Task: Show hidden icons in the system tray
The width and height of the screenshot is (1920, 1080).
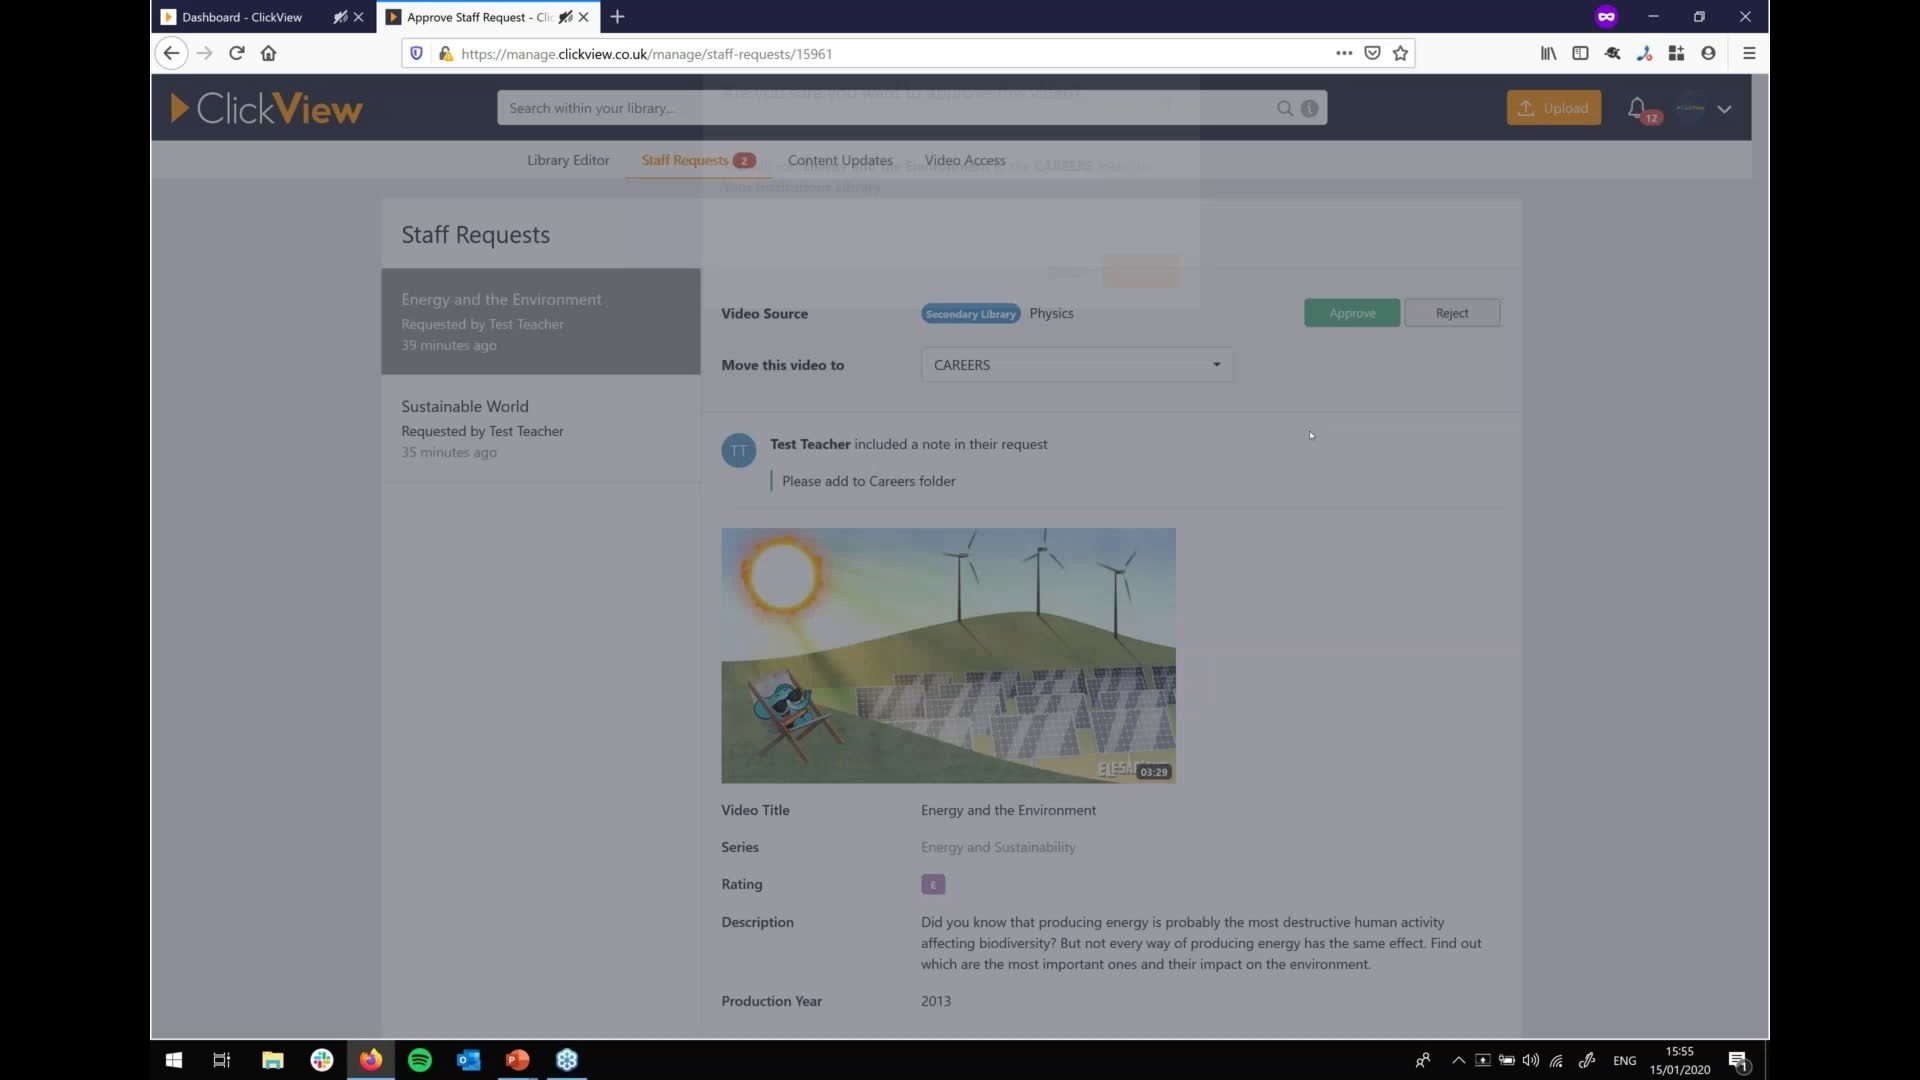Action: 1459,1060
